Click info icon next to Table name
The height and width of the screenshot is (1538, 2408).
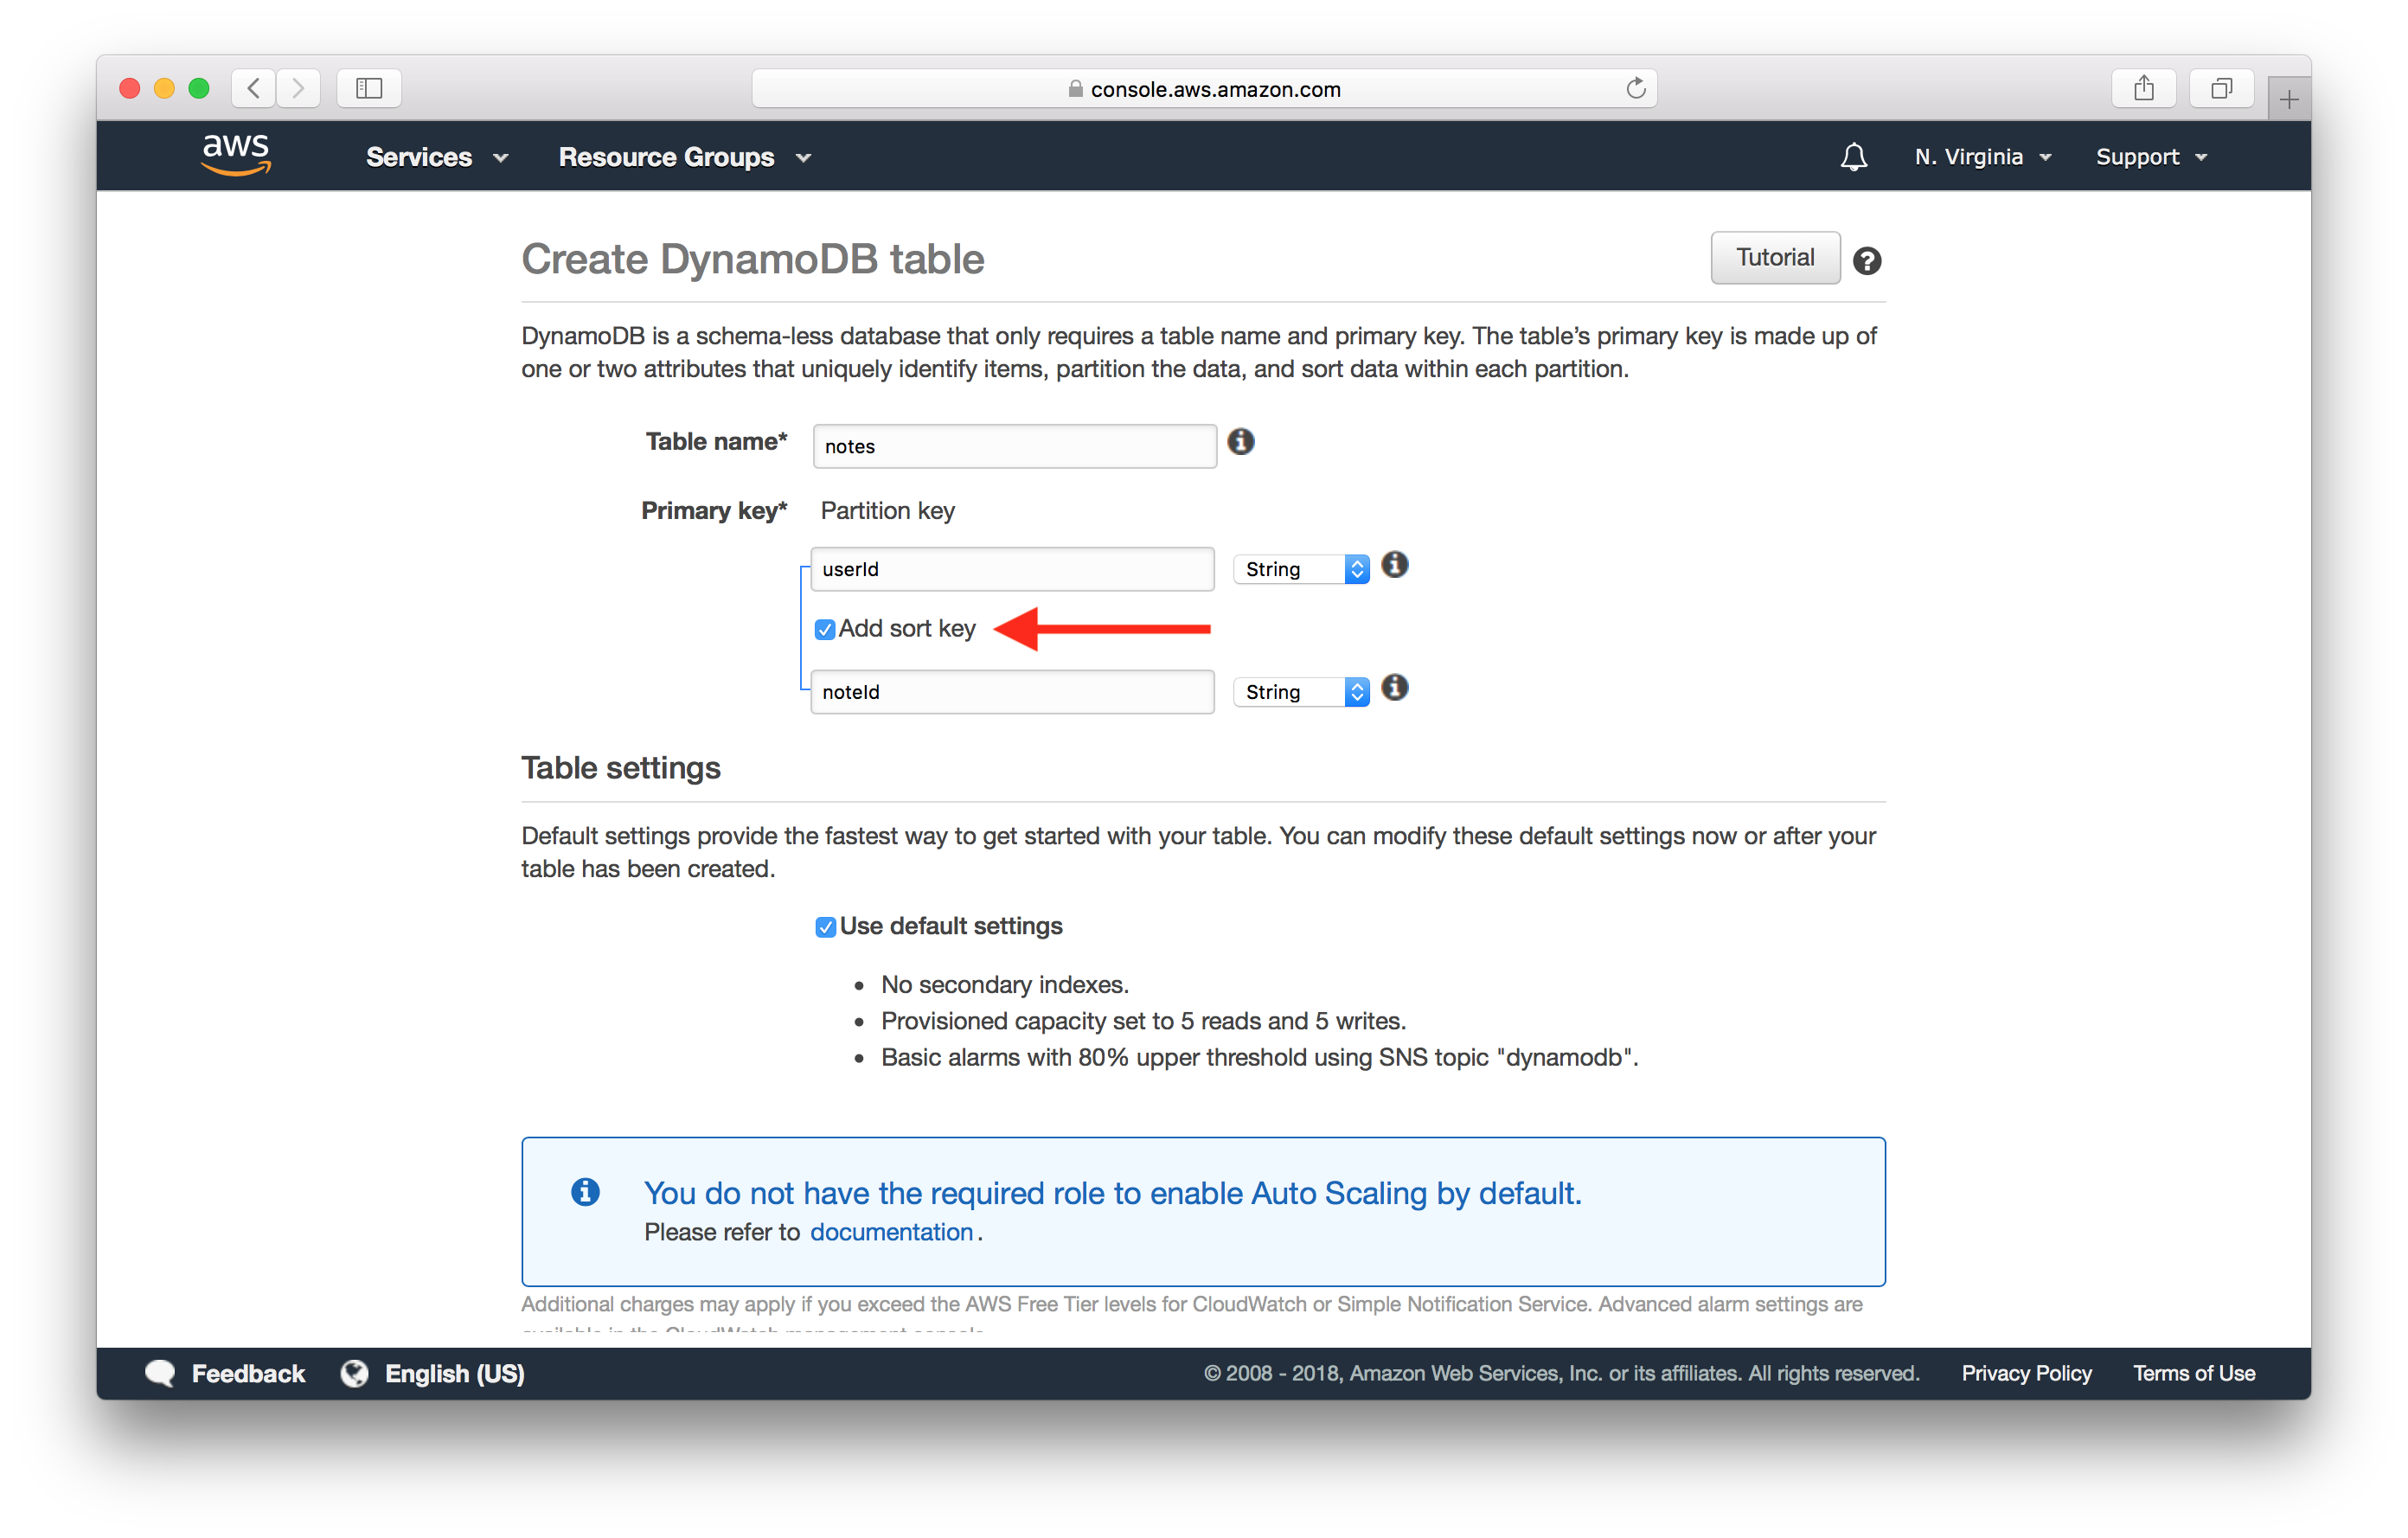click(1240, 441)
